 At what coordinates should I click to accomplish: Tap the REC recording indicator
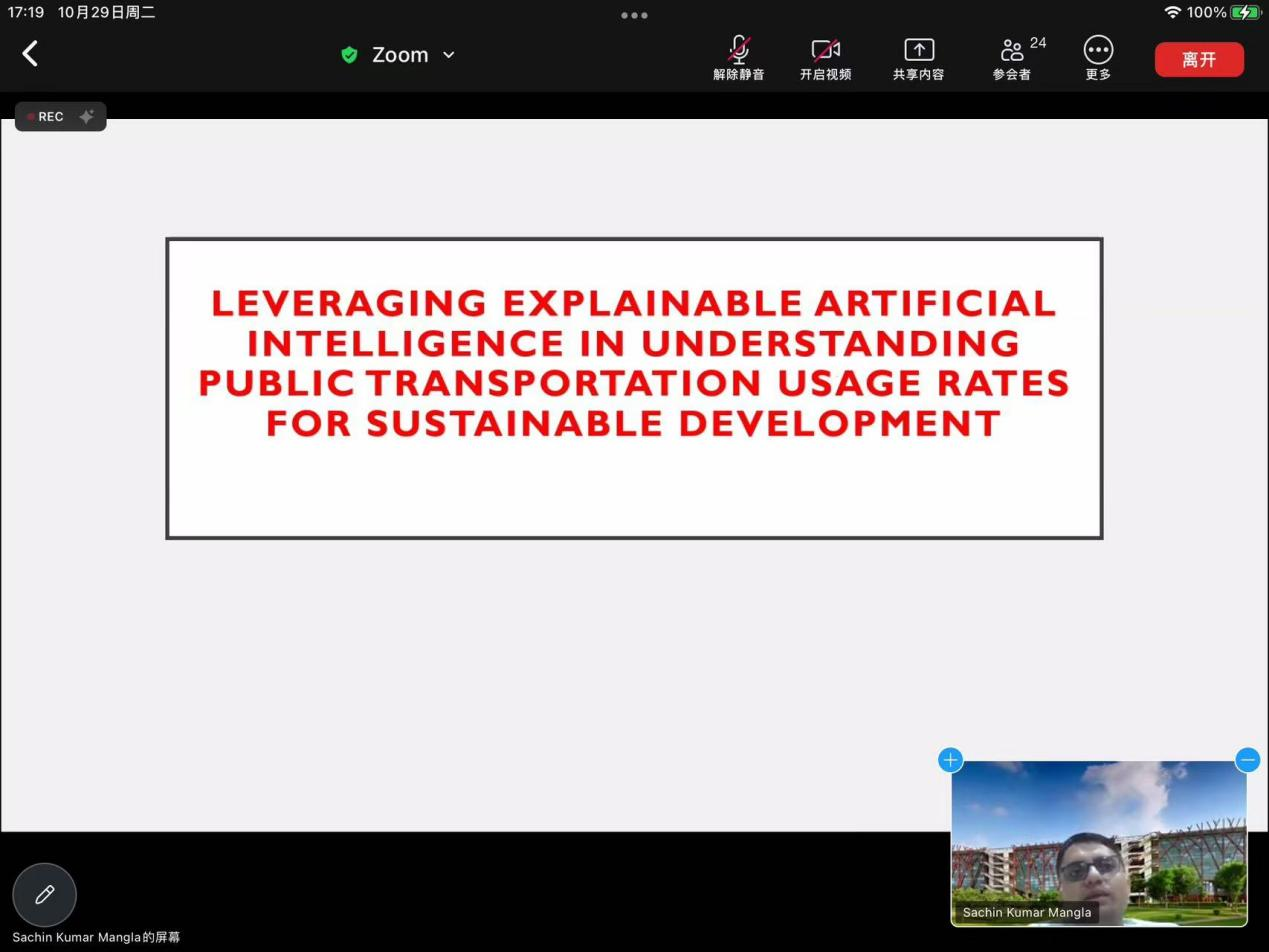pyautogui.click(x=46, y=117)
